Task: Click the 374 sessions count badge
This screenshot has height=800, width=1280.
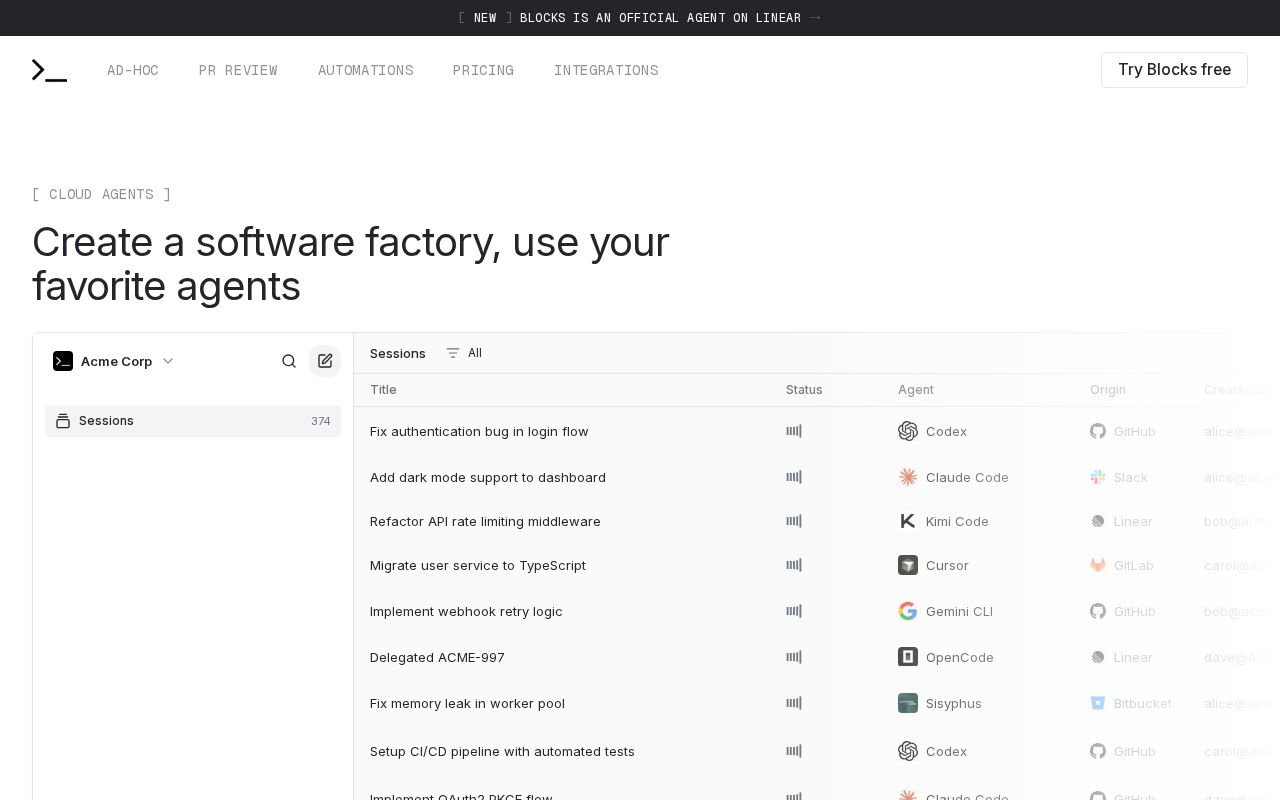Action: pos(320,421)
